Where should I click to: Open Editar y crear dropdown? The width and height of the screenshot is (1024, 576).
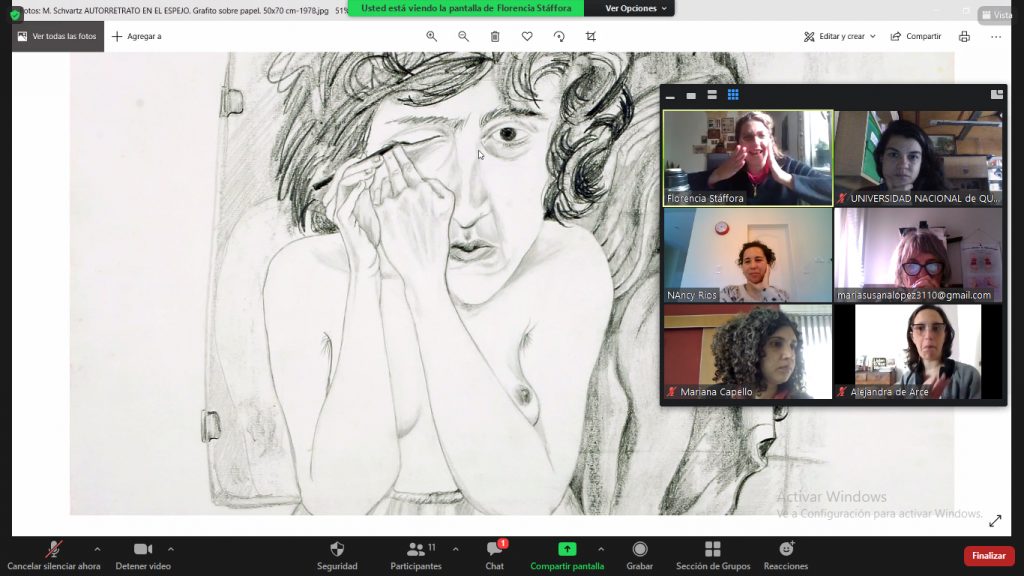tap(840, 36)
